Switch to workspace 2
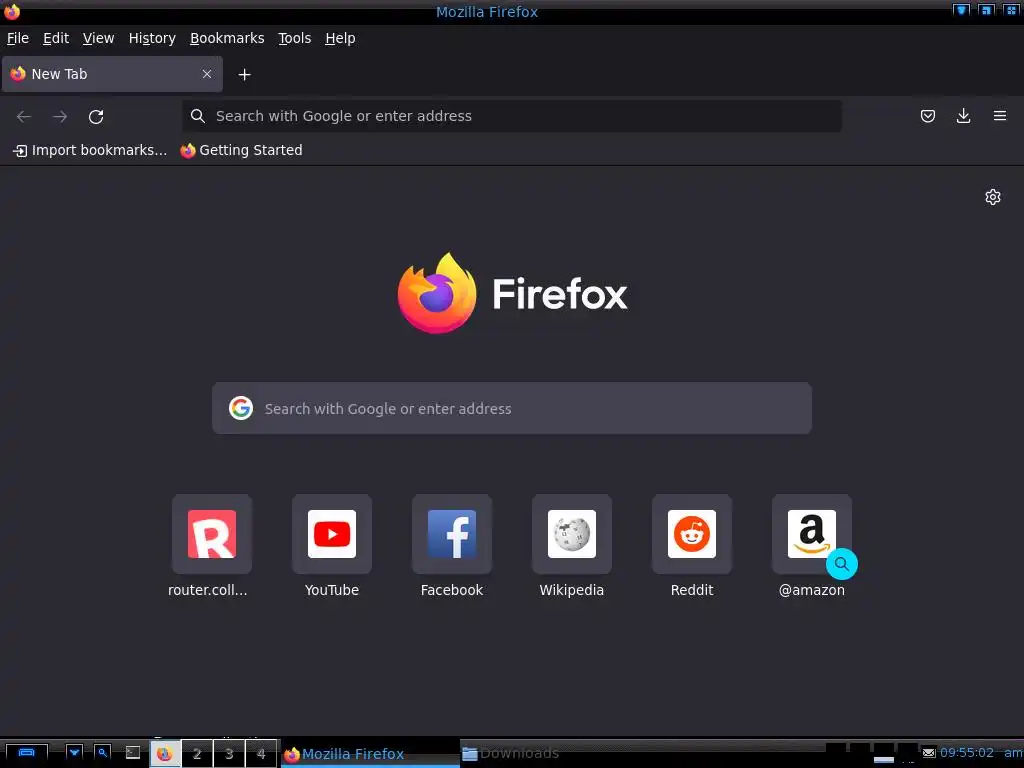The width and height of the screenshot is (1024, 768). point(197,754)
